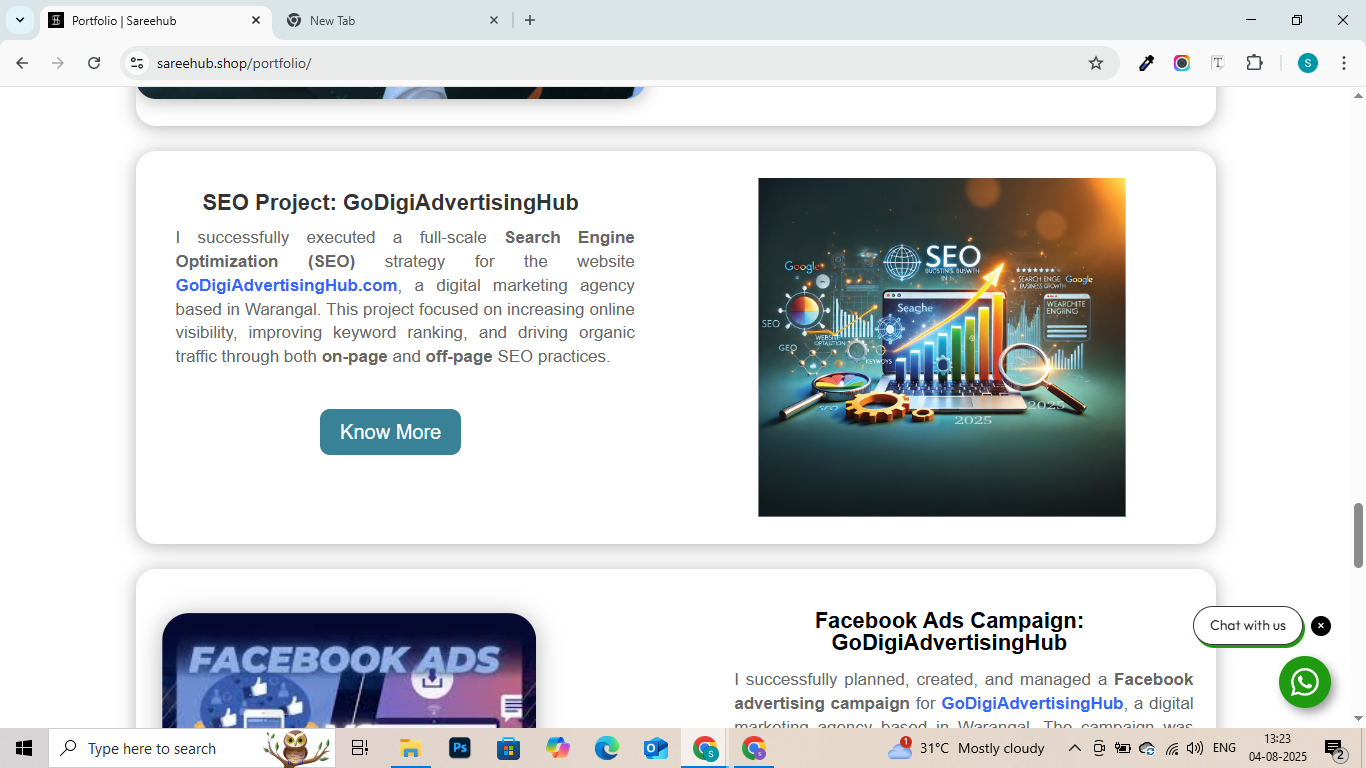
Task: Click the SEO project illustration image
Action: pos(941,347)
